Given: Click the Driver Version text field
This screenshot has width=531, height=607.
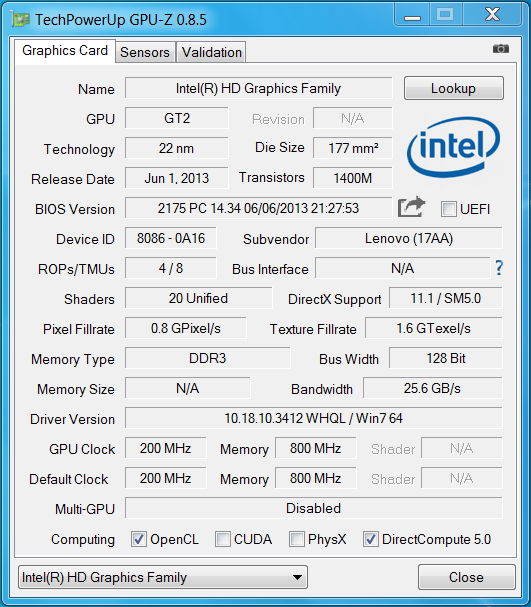Looking at the screenshot, I should pyautogui.click(x=313, y=418).
